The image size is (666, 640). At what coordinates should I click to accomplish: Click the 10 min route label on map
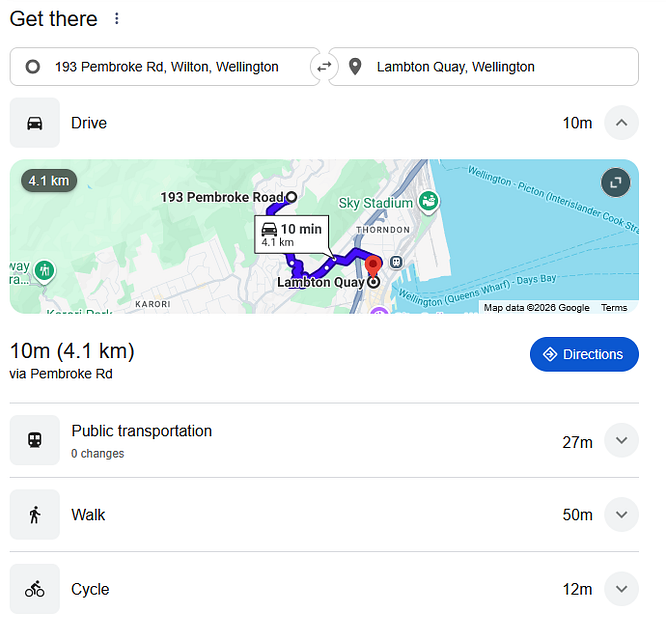[x=291, y=235]
